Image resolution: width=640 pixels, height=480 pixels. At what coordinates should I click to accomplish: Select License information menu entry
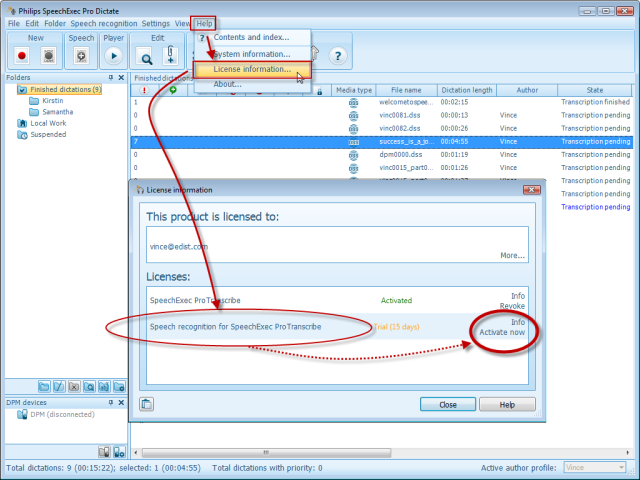click(252, 69)
